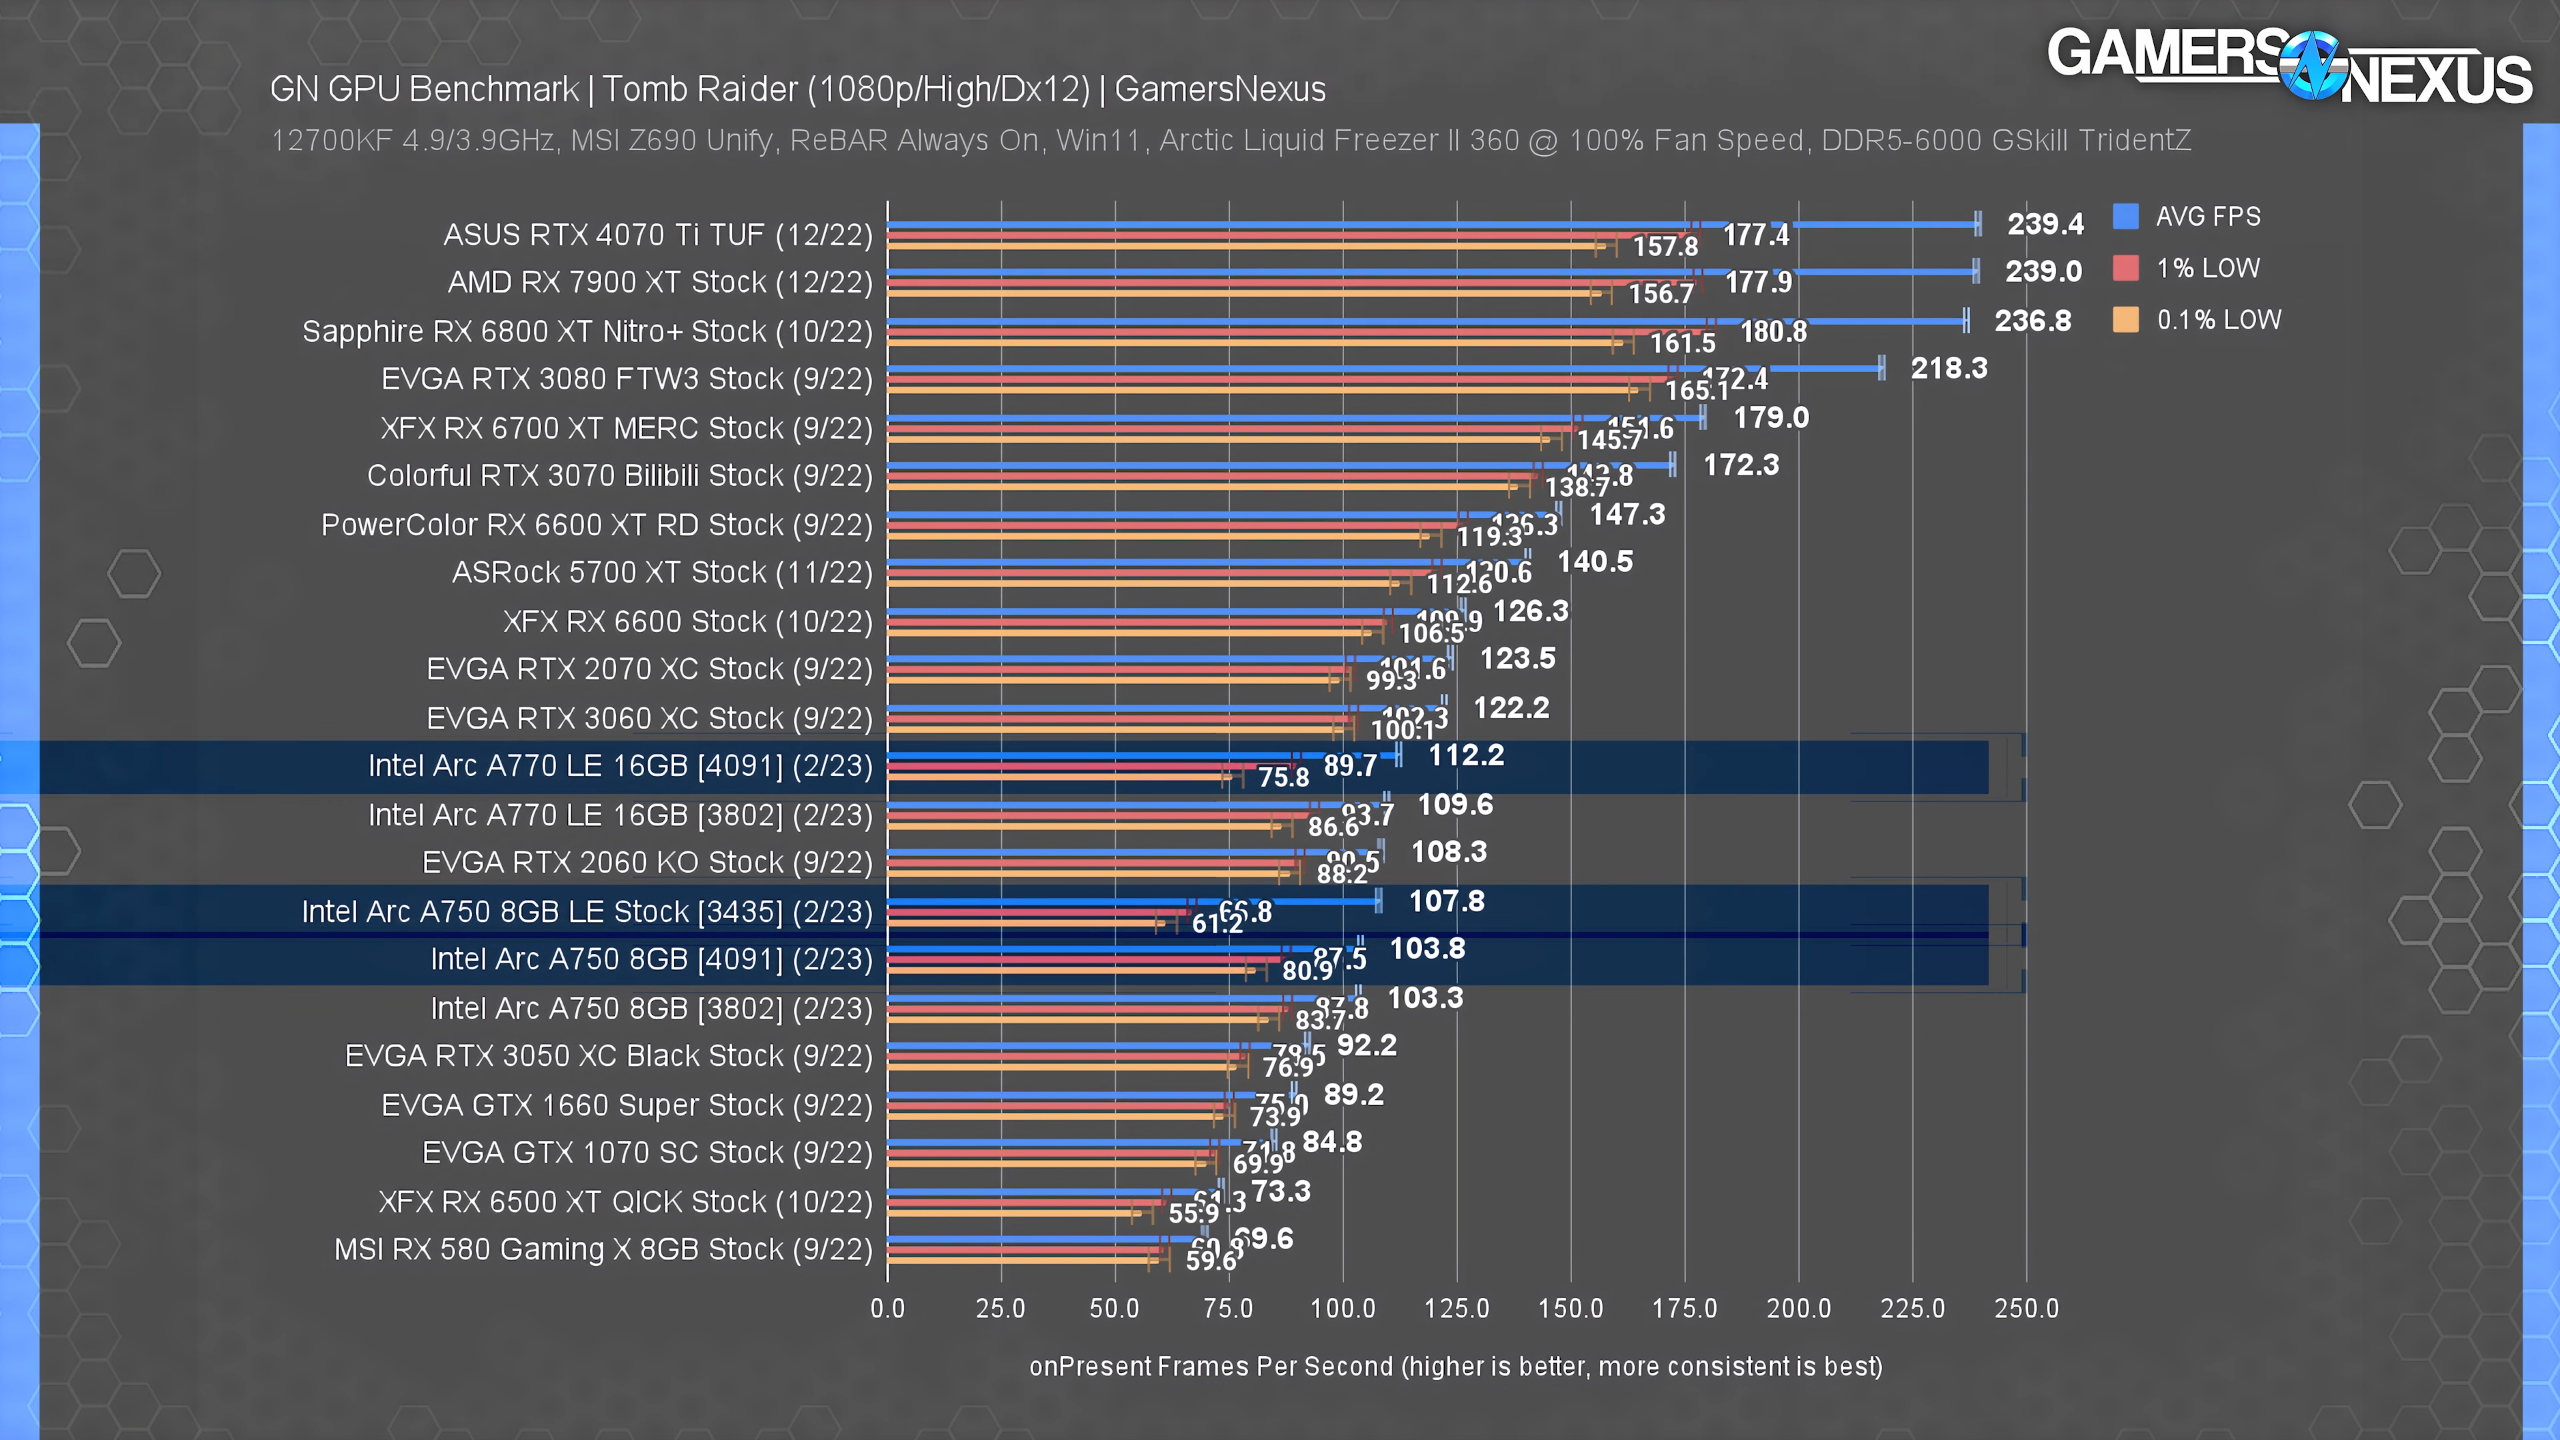2560x1440 pixels.
Task: Click the label 'XFX RX 6600 Stock (10/22)'
Action: 688,622
